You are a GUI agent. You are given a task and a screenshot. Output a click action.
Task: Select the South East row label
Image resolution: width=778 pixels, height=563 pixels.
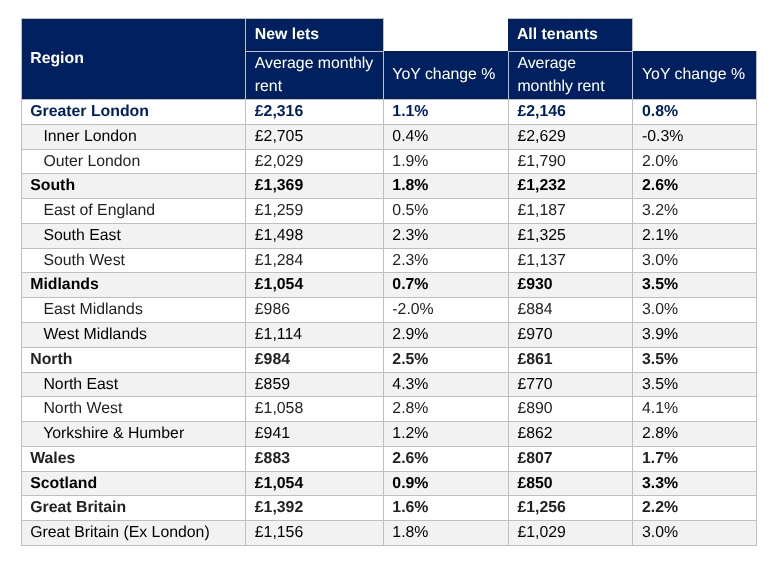(82, 235)
